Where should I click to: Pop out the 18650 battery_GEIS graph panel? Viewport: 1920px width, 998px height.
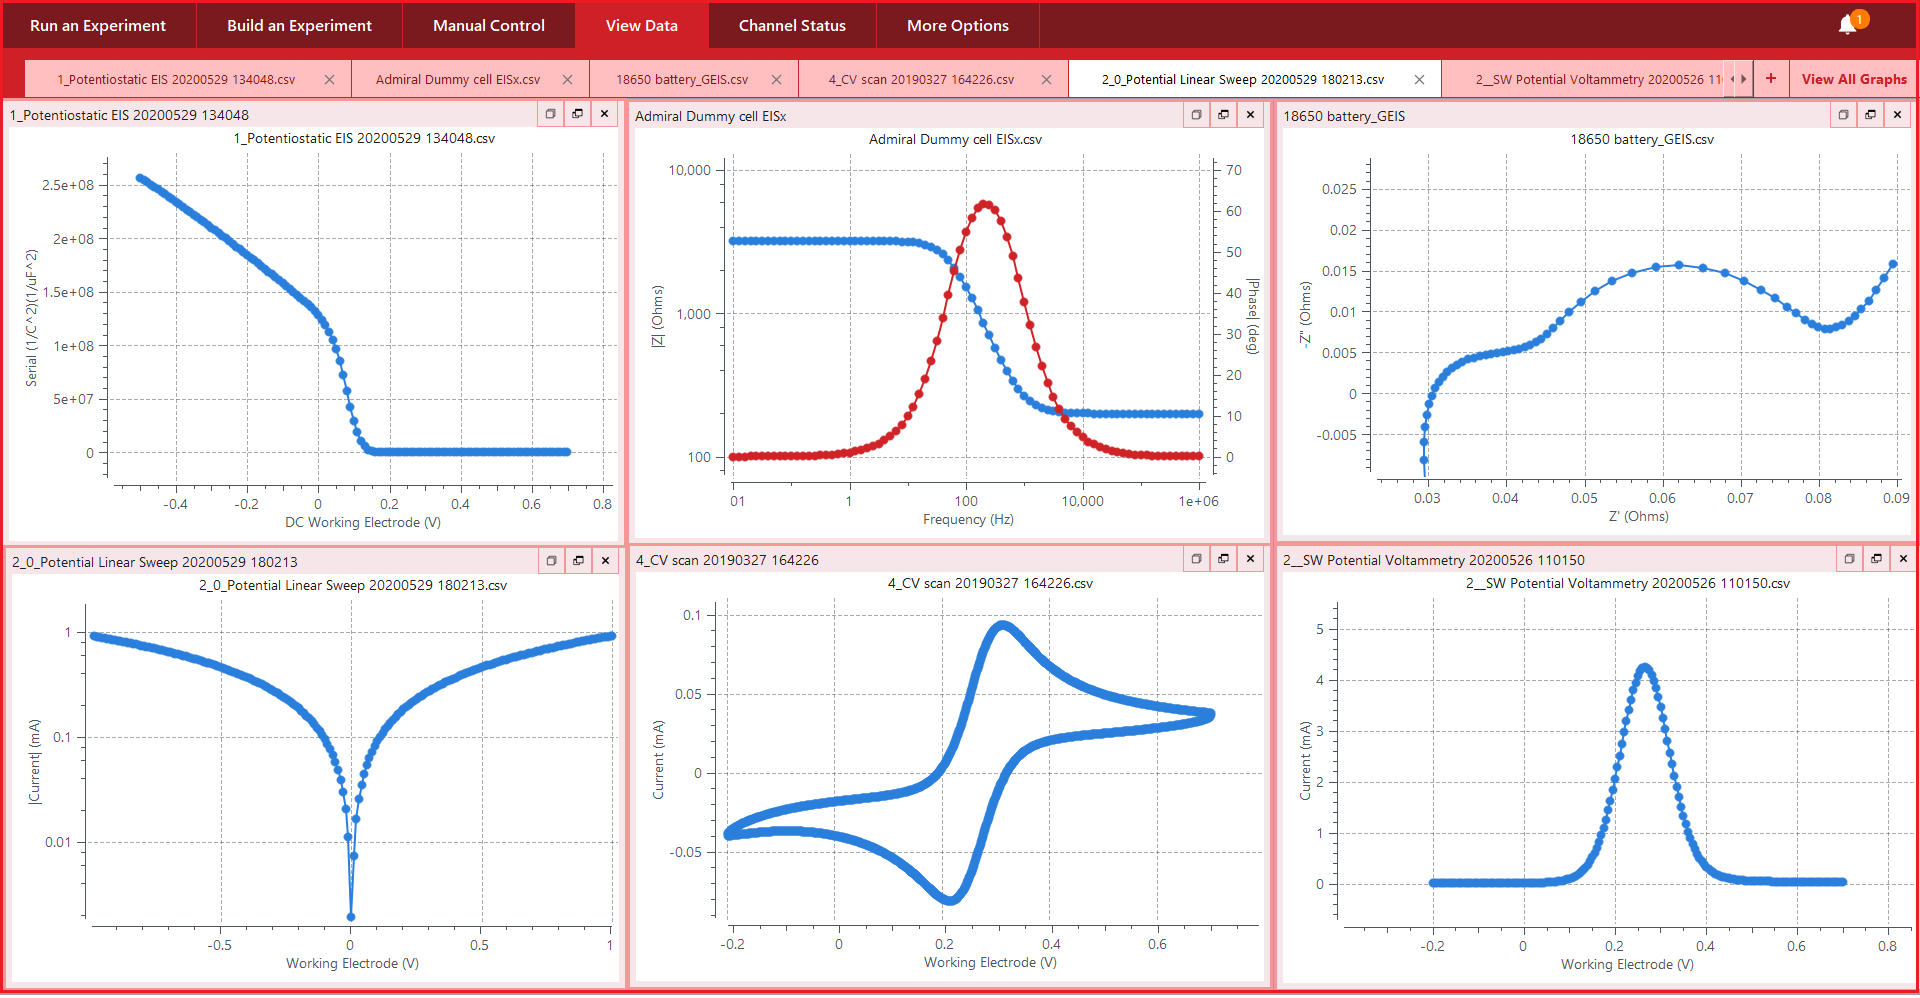pyautogui.click(x=1870, y=115)
